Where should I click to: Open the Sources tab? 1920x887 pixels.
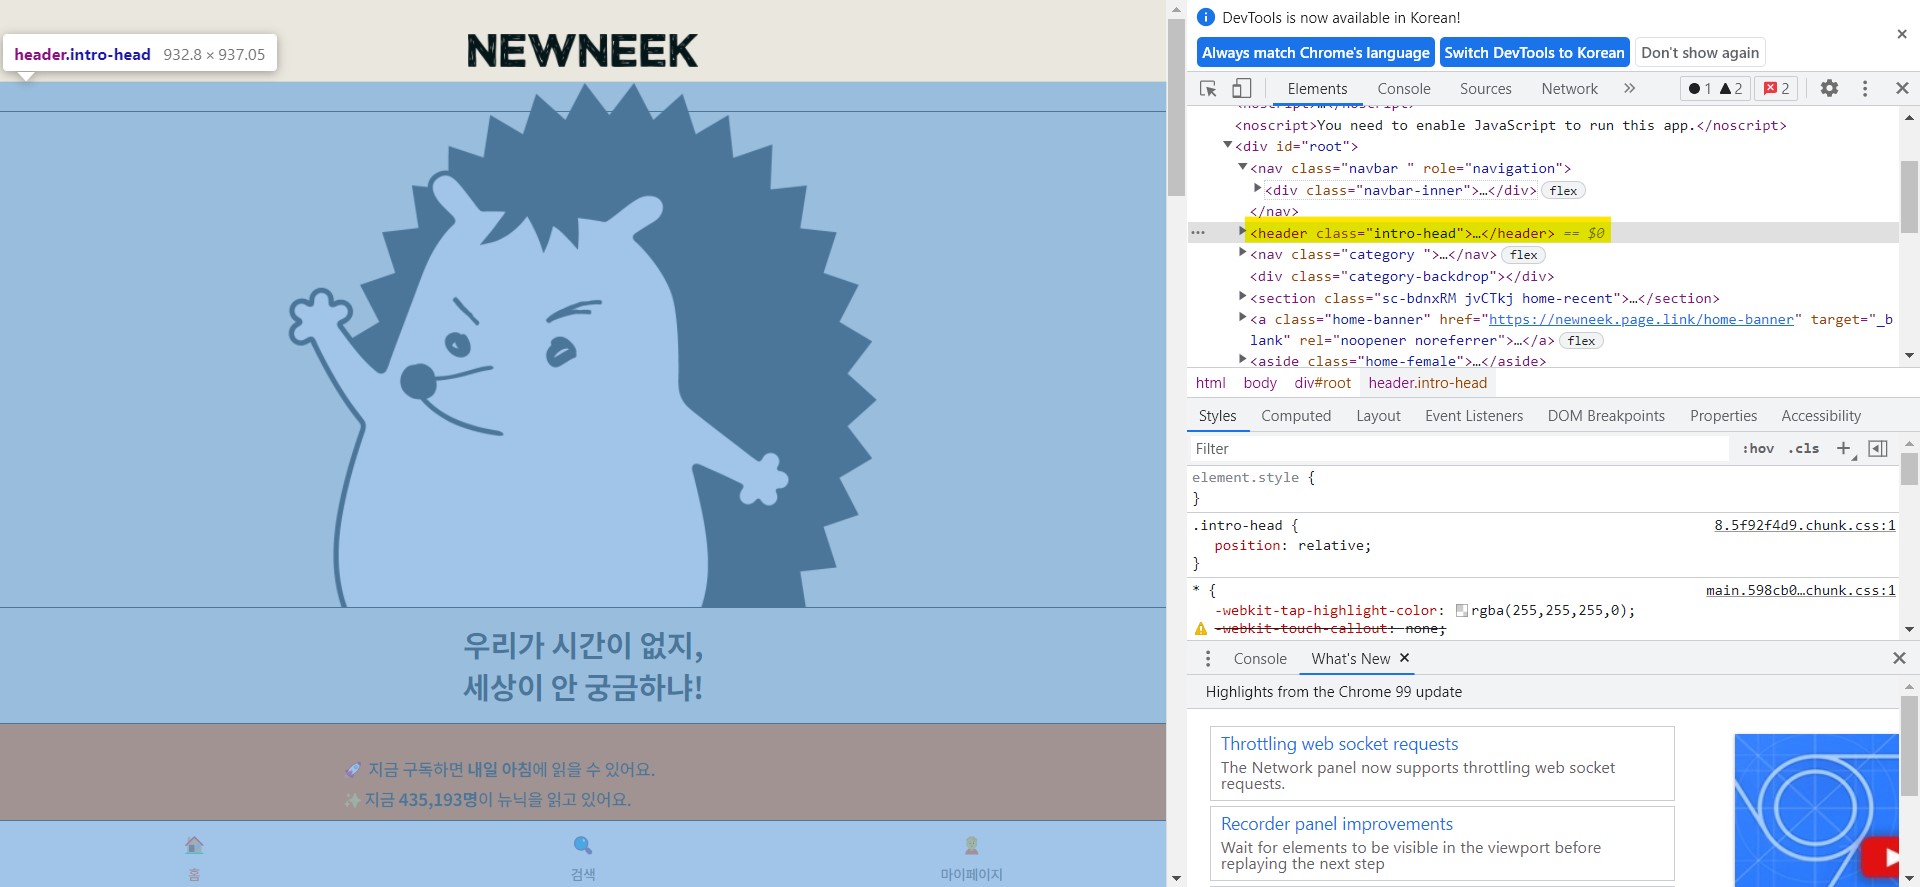click(1486, 88)
